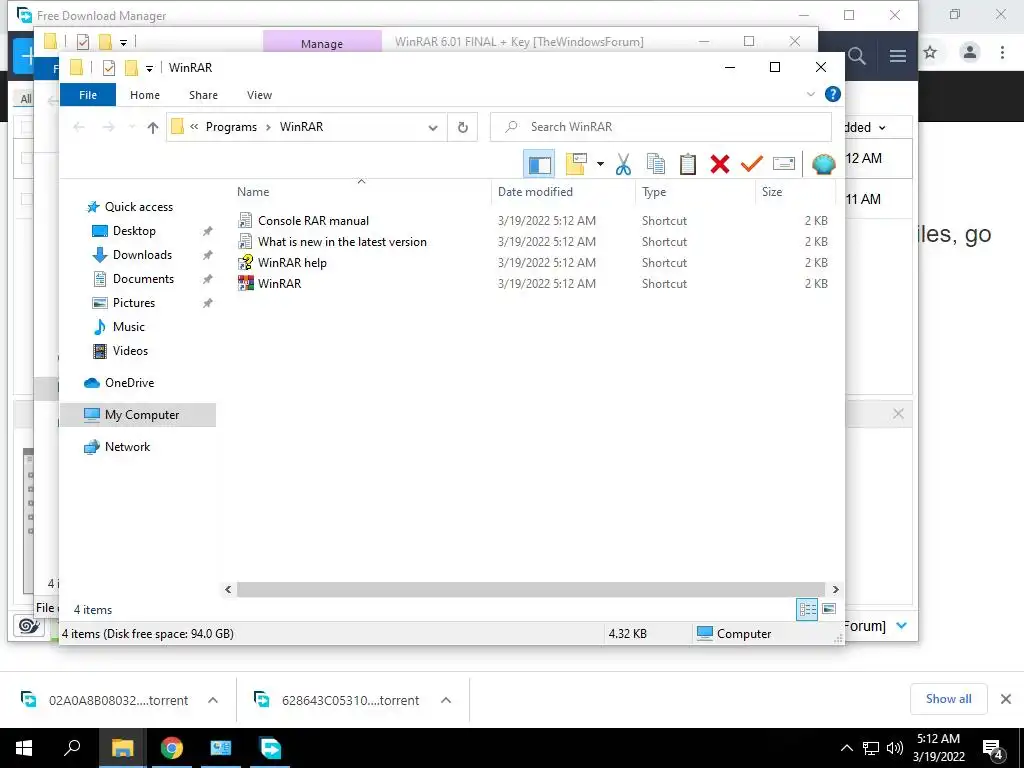The height and width of the screenshot is (768, 1024).
Task: Click the Windows Start button
Action: pos(24,748)
